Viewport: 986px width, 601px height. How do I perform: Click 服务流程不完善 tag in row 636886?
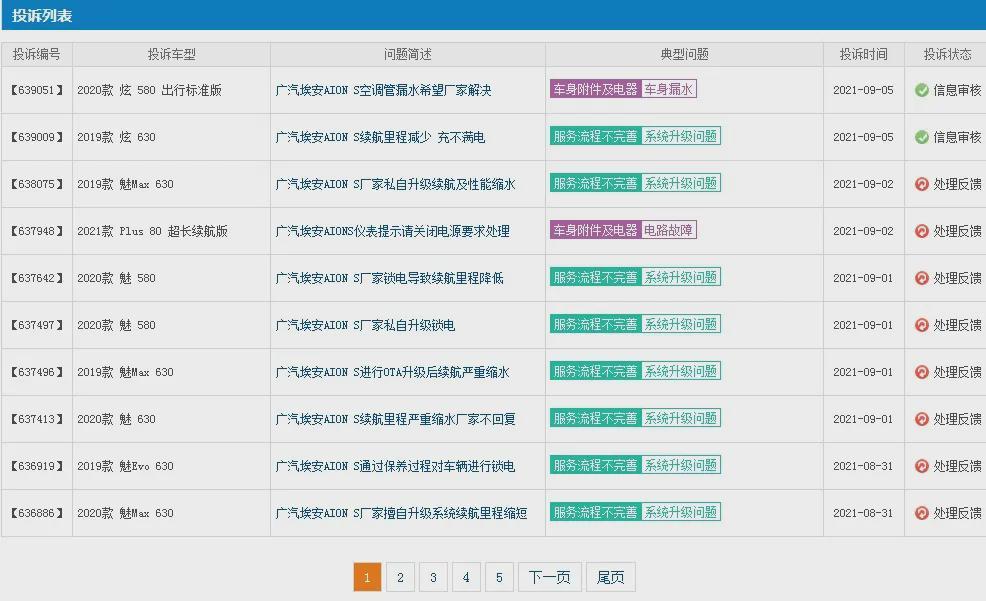coord(595,512)
